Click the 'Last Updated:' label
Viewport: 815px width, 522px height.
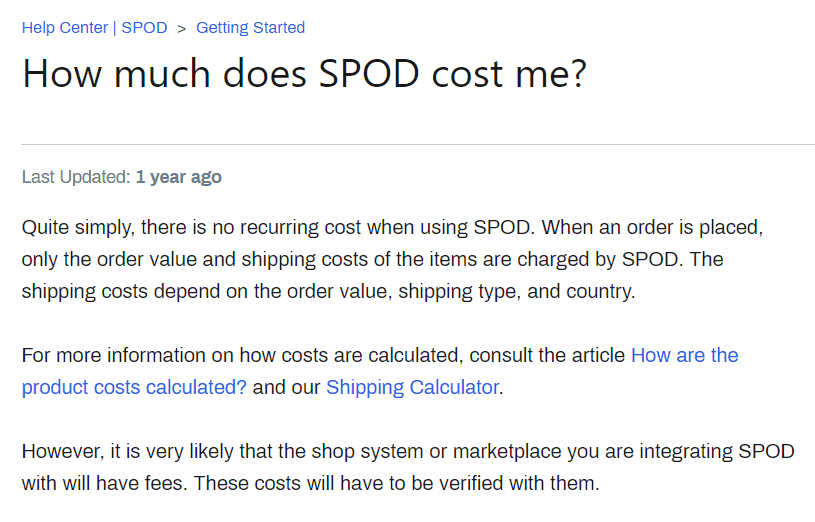(76, 177)
